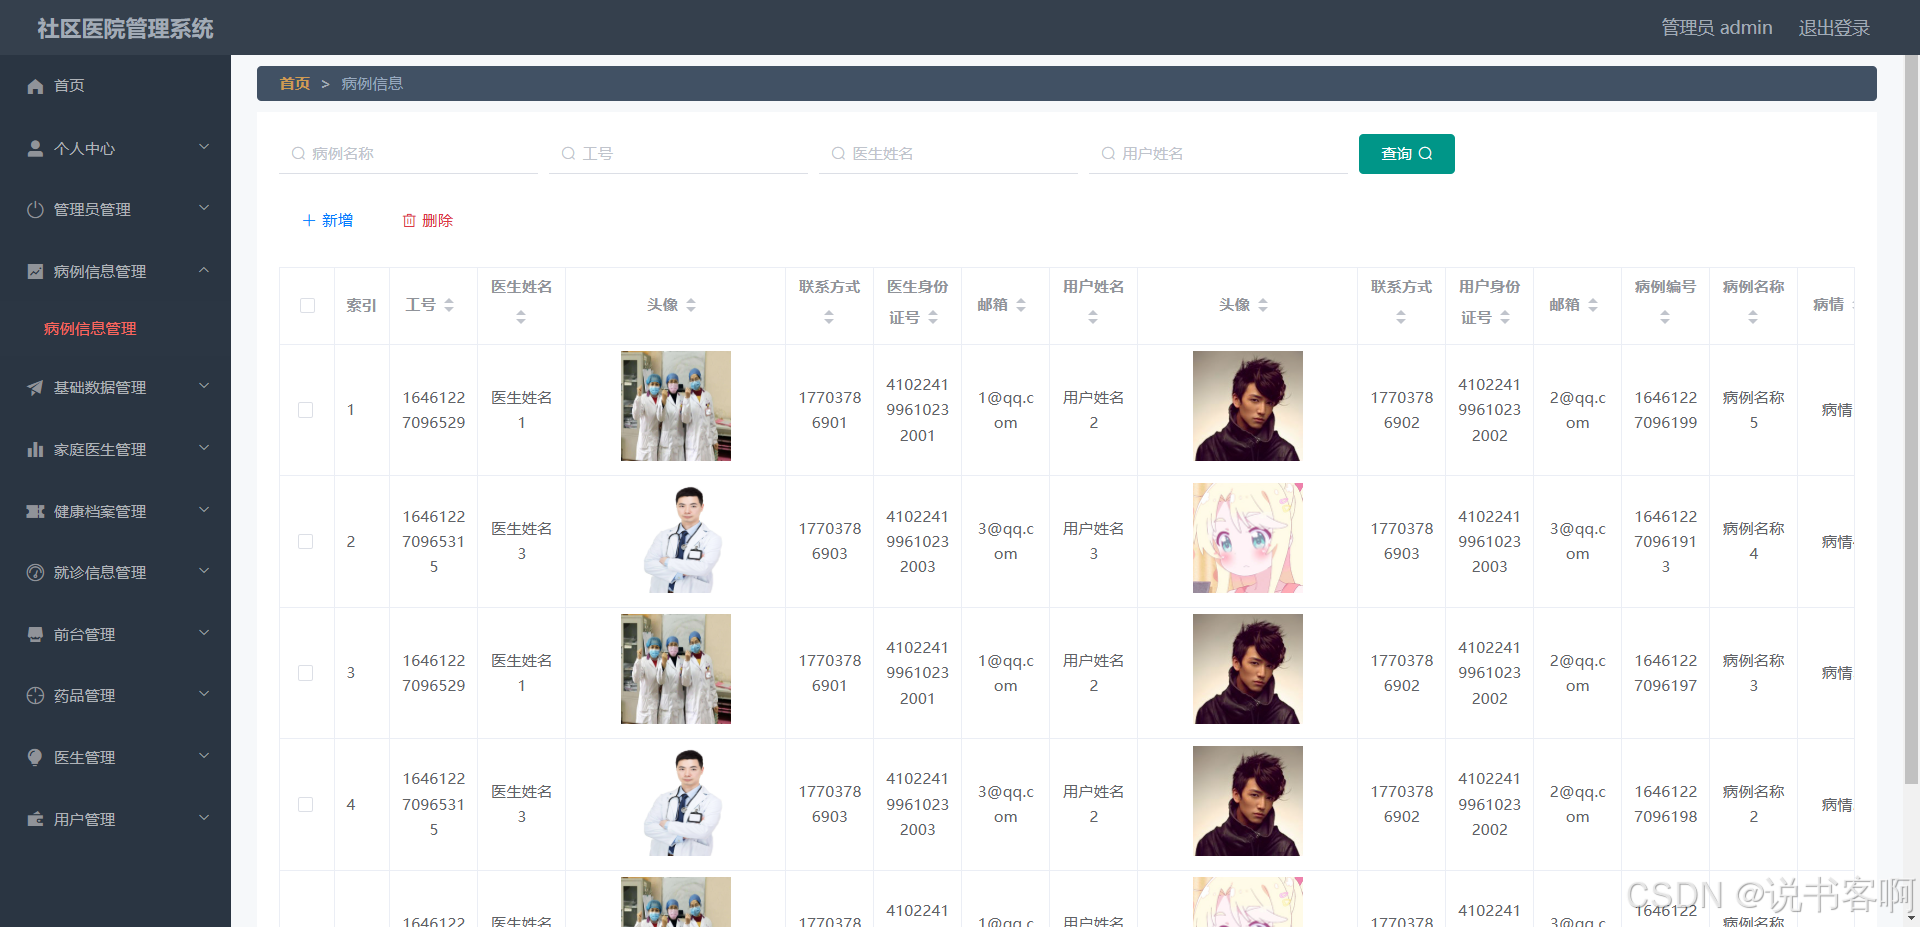
Task: Check the row 3 checkbox
Action: [x=306, y=673]
